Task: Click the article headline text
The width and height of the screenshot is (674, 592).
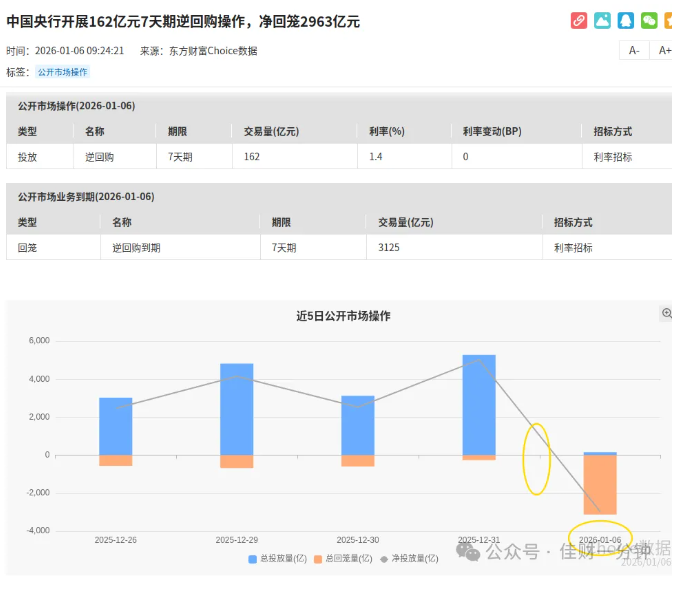Action: [183, 21]
